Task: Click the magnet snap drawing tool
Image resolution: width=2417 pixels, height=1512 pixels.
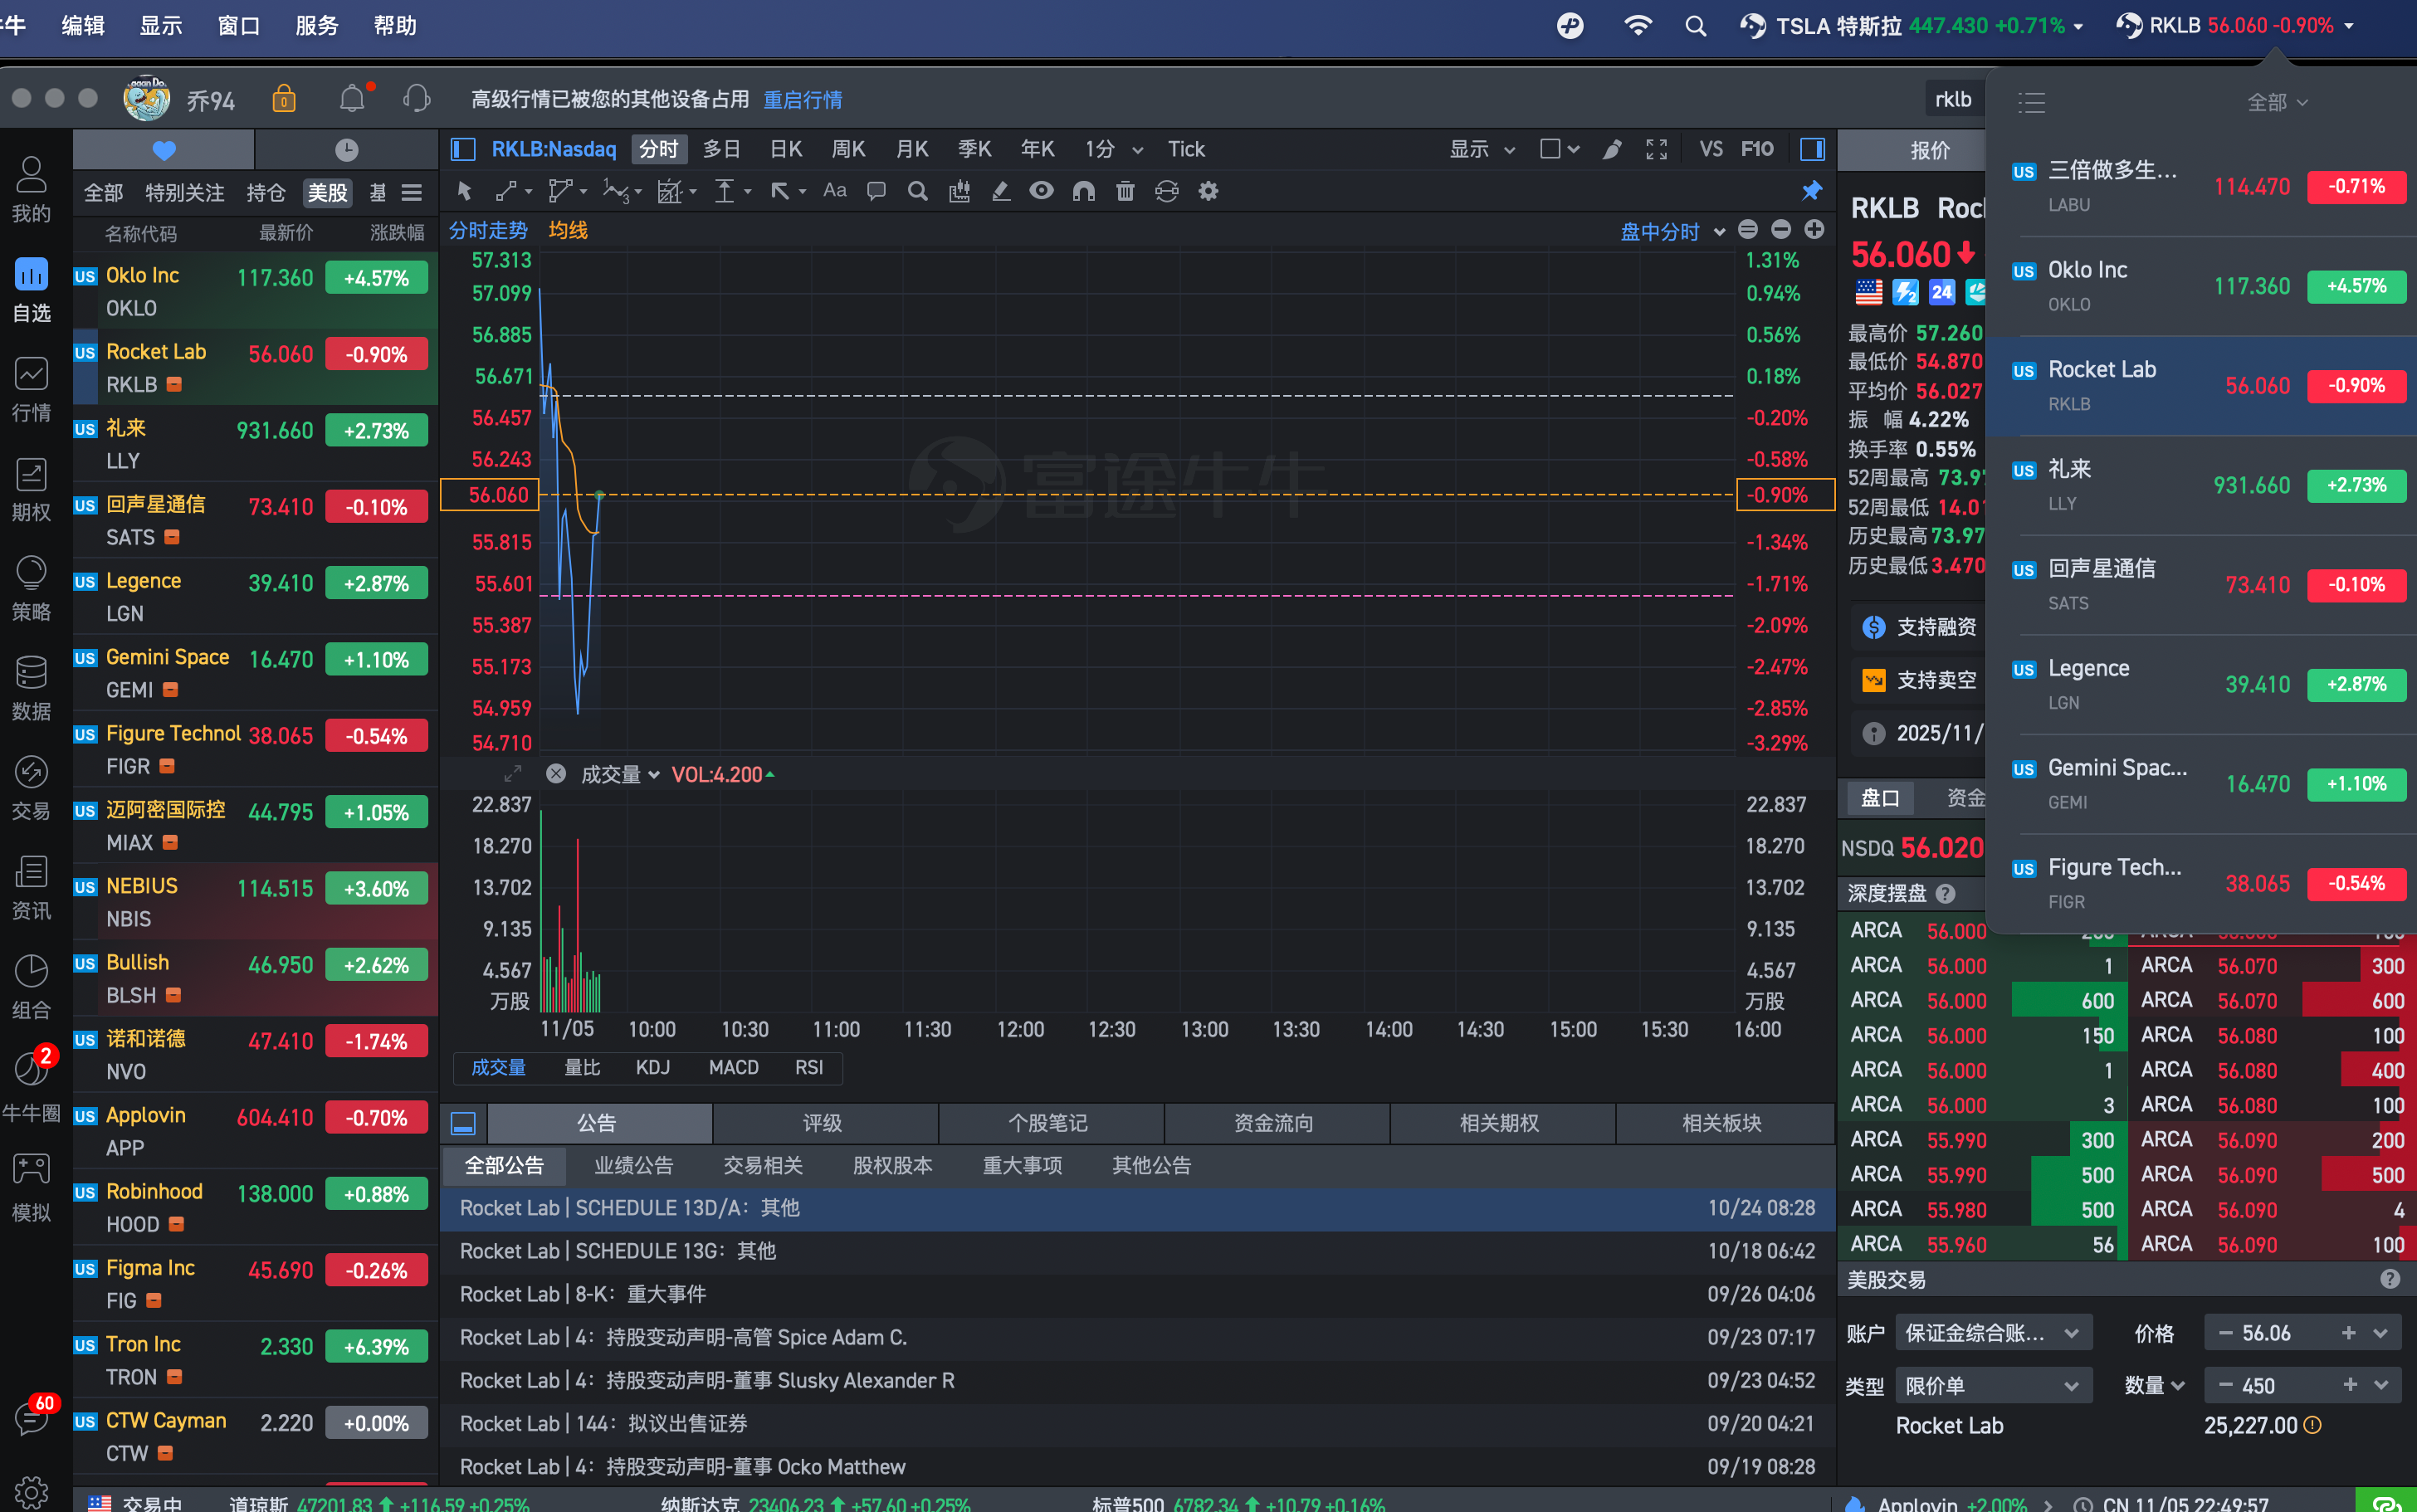Action: [x=1083, y=191]
